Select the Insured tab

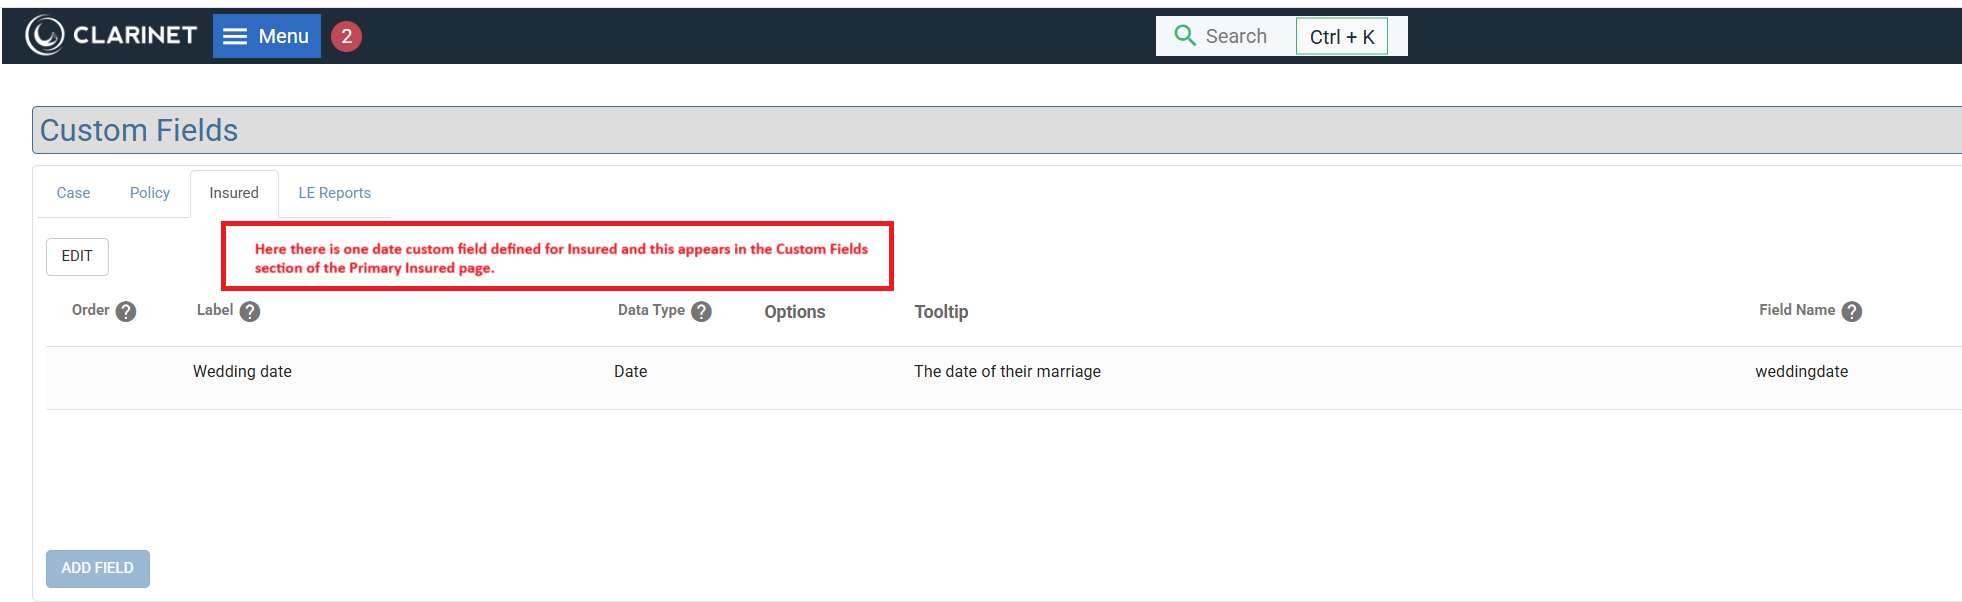(234, 193)
